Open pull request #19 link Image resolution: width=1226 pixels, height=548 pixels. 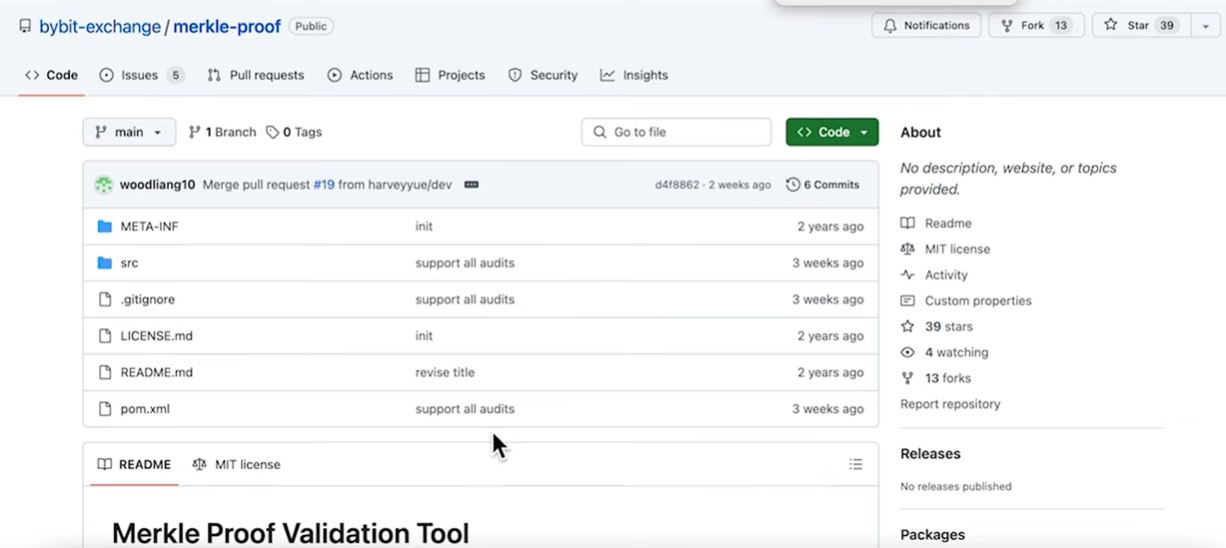(324, 185)
